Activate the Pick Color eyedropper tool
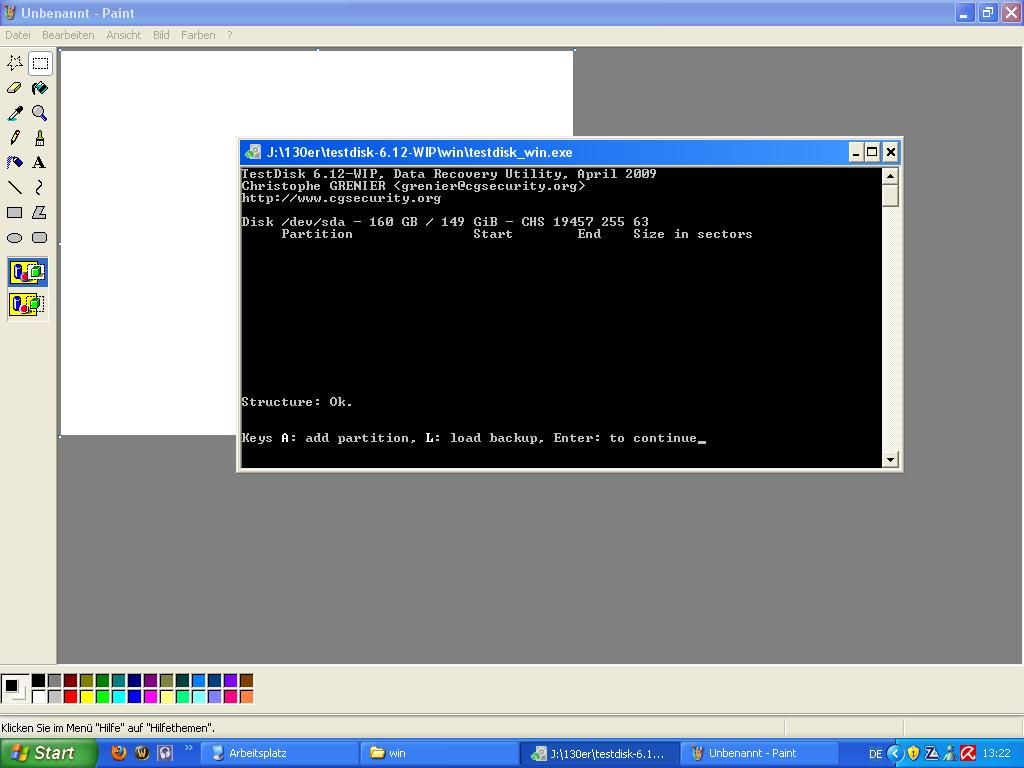 pos(14,113)
